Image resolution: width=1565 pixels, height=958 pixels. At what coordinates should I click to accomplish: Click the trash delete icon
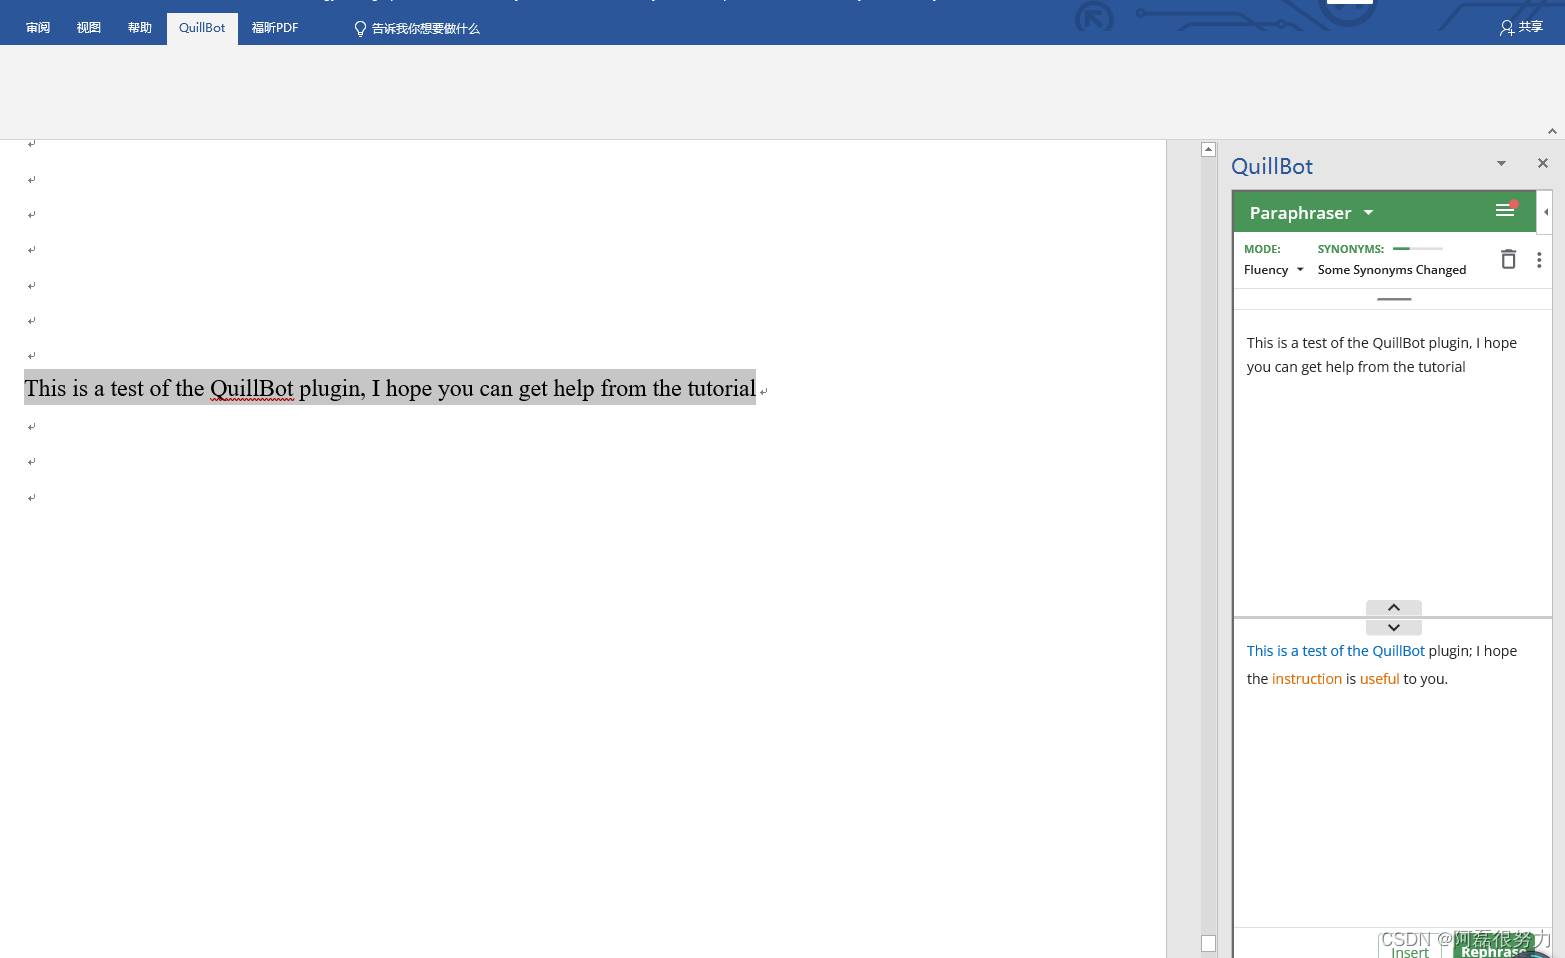pyautogui.click(x=1508, y=259)
